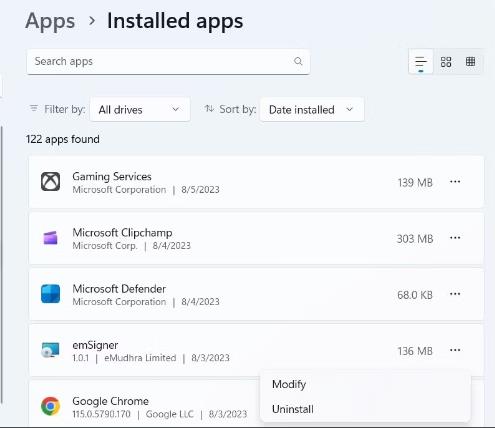Click the Microsoft Corp. publisher text
The image size is (495, 428).
coord(105,246)
